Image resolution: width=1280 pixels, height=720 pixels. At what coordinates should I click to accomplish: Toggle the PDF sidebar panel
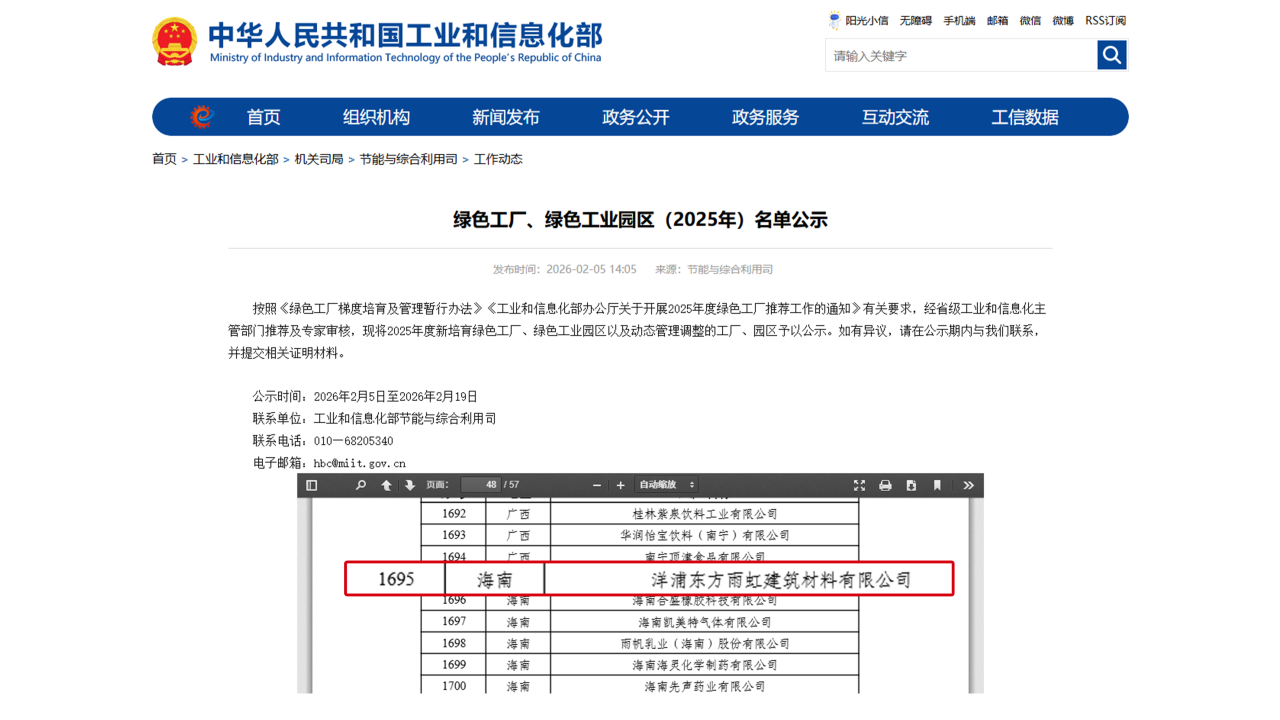pos(311,484)
